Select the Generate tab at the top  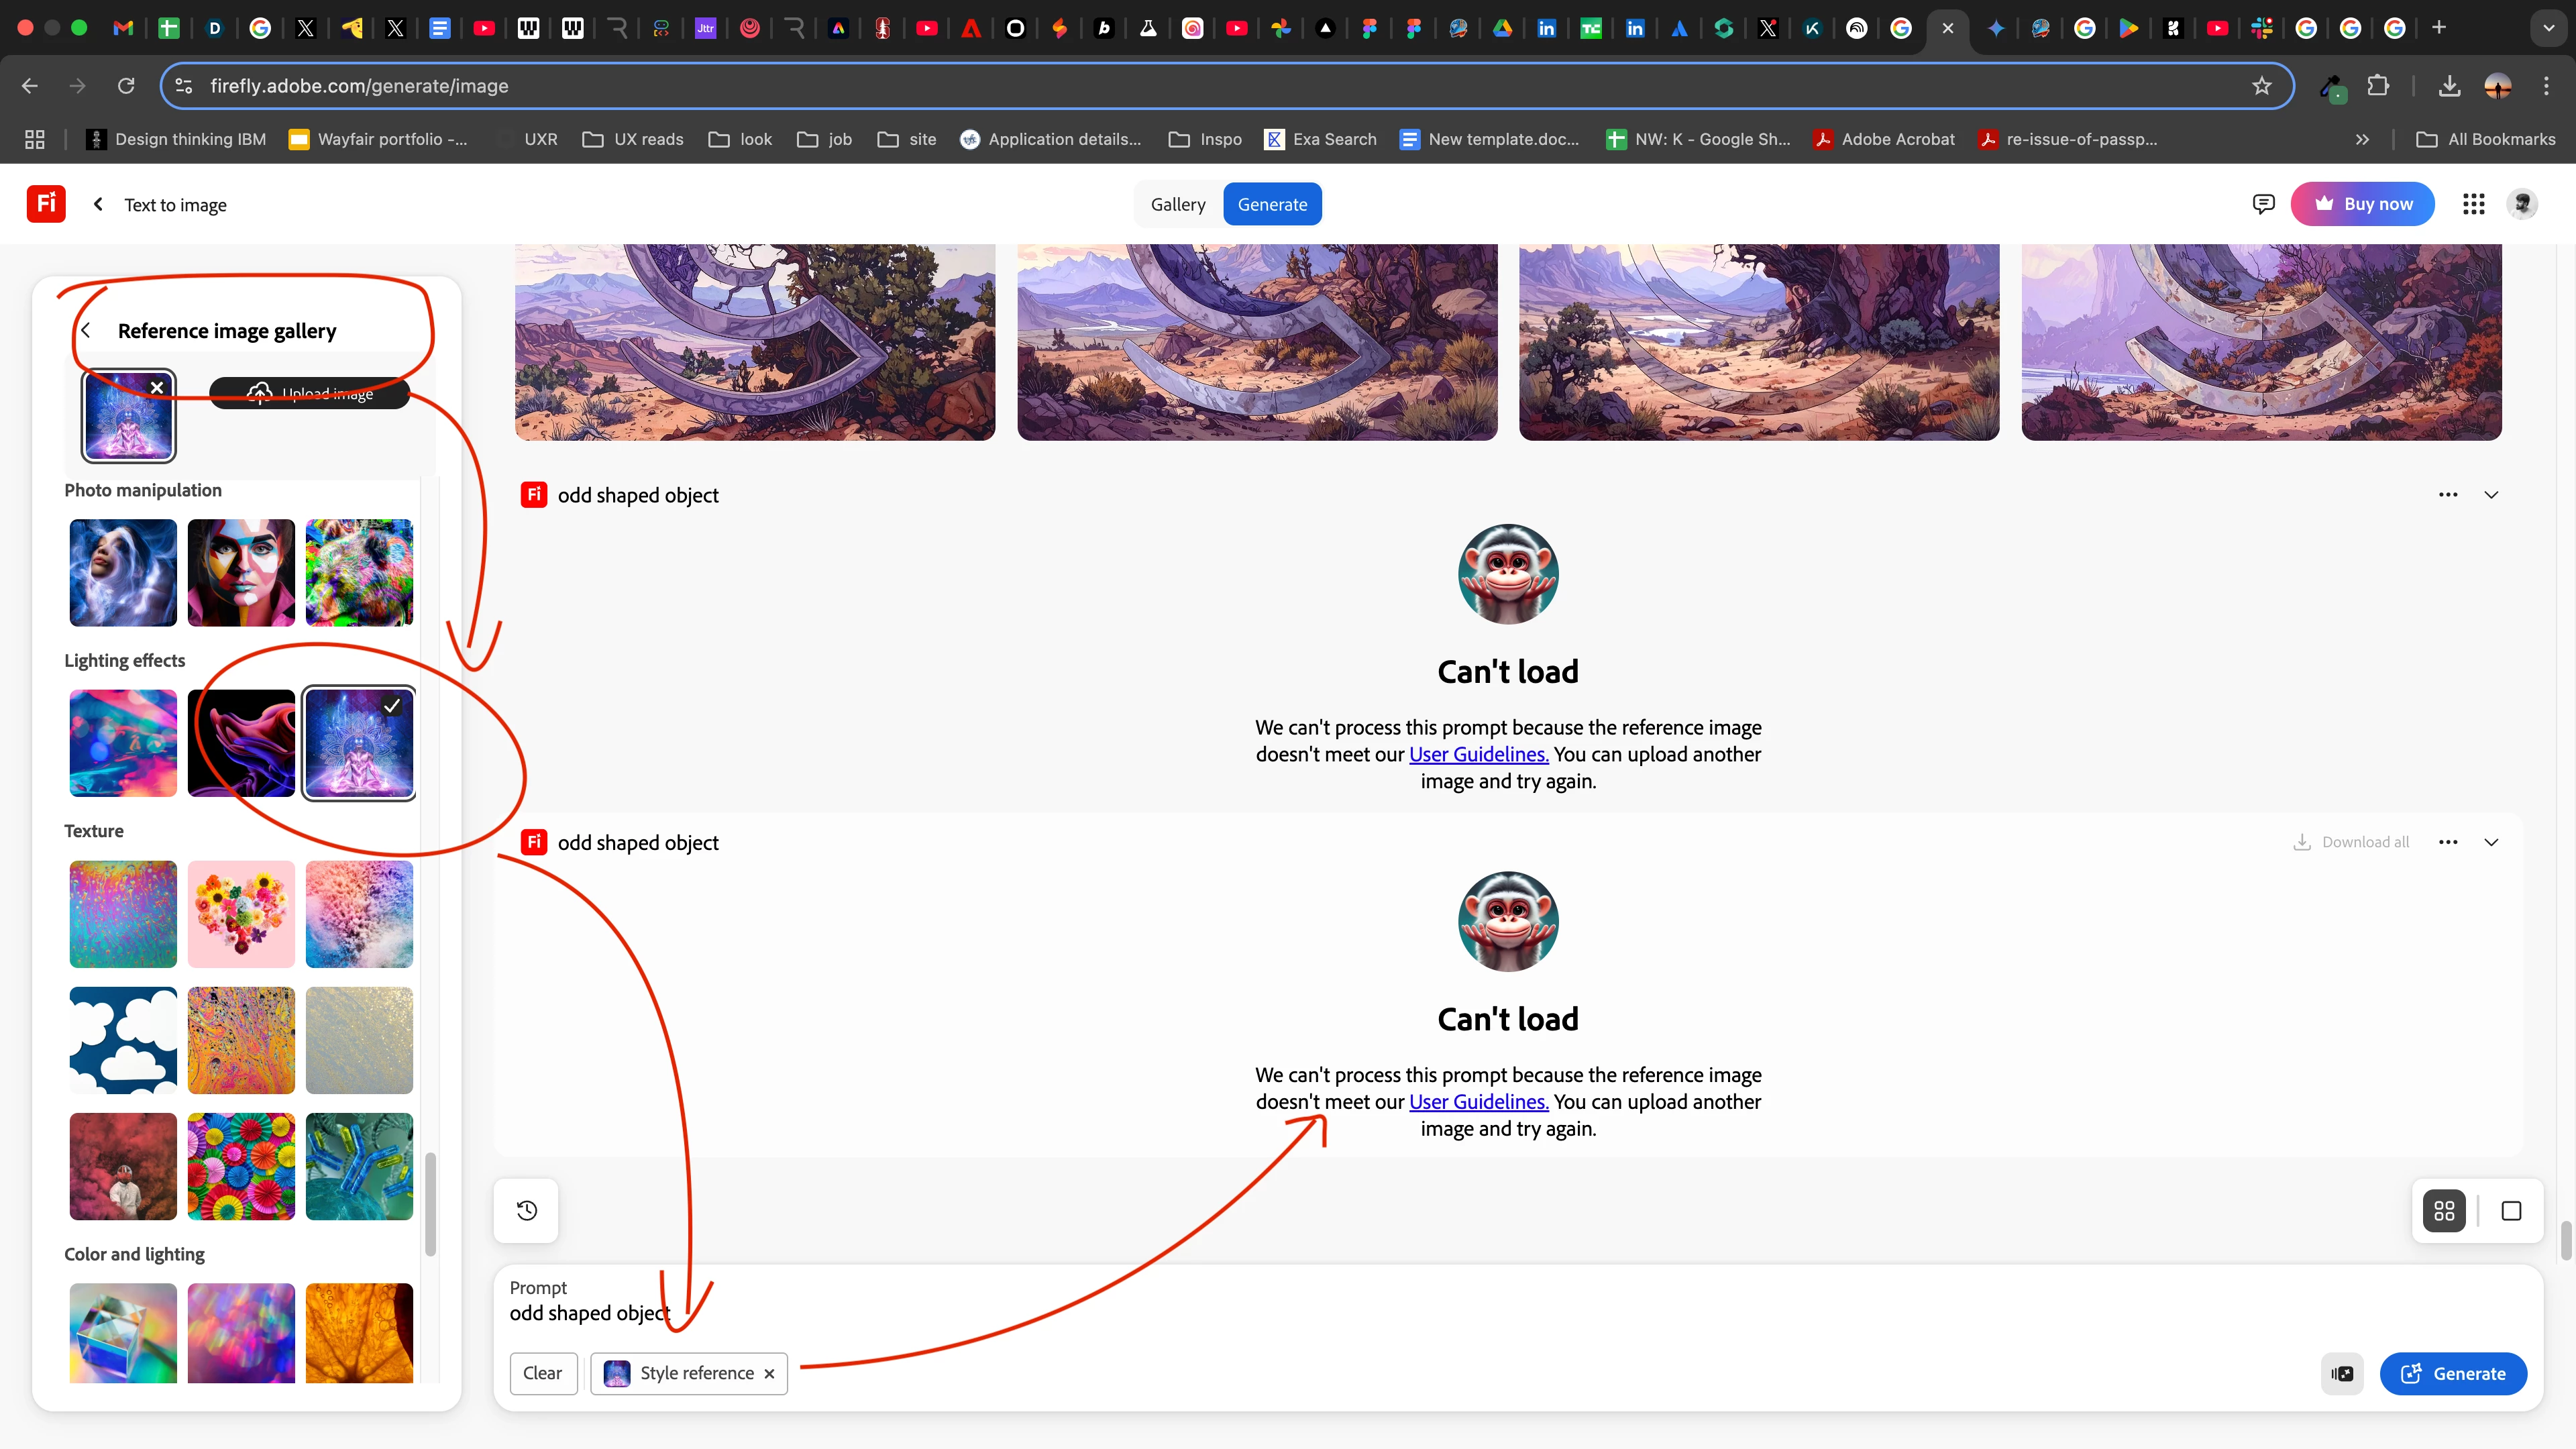point(1272,204)
